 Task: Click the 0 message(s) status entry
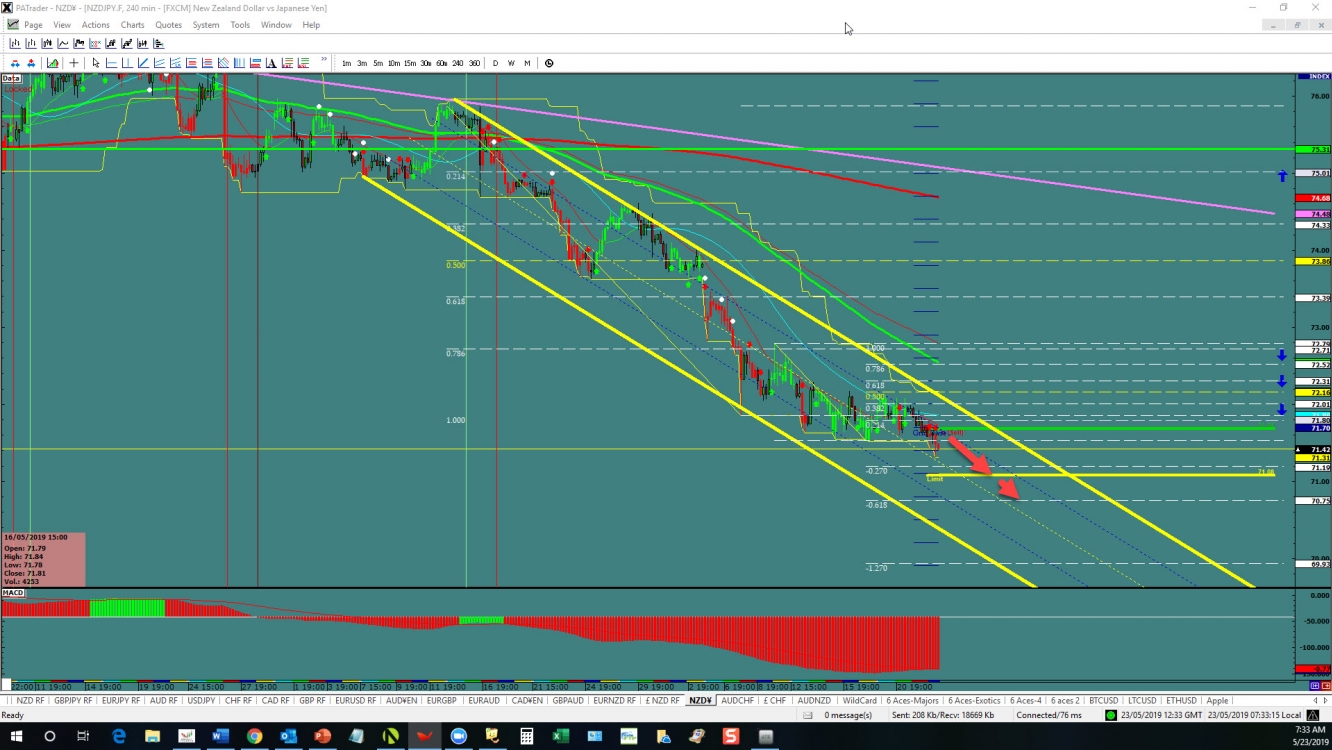(846, 715)
